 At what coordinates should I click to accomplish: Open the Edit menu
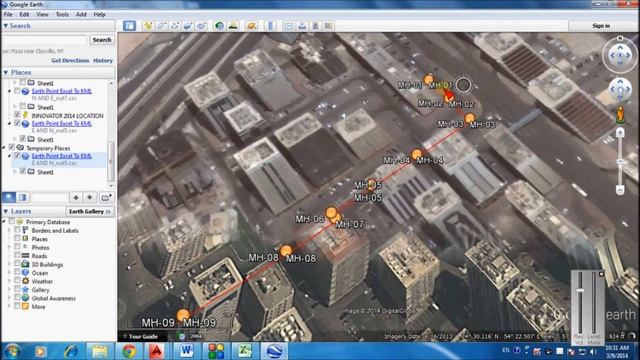click(x=24, y=14)
